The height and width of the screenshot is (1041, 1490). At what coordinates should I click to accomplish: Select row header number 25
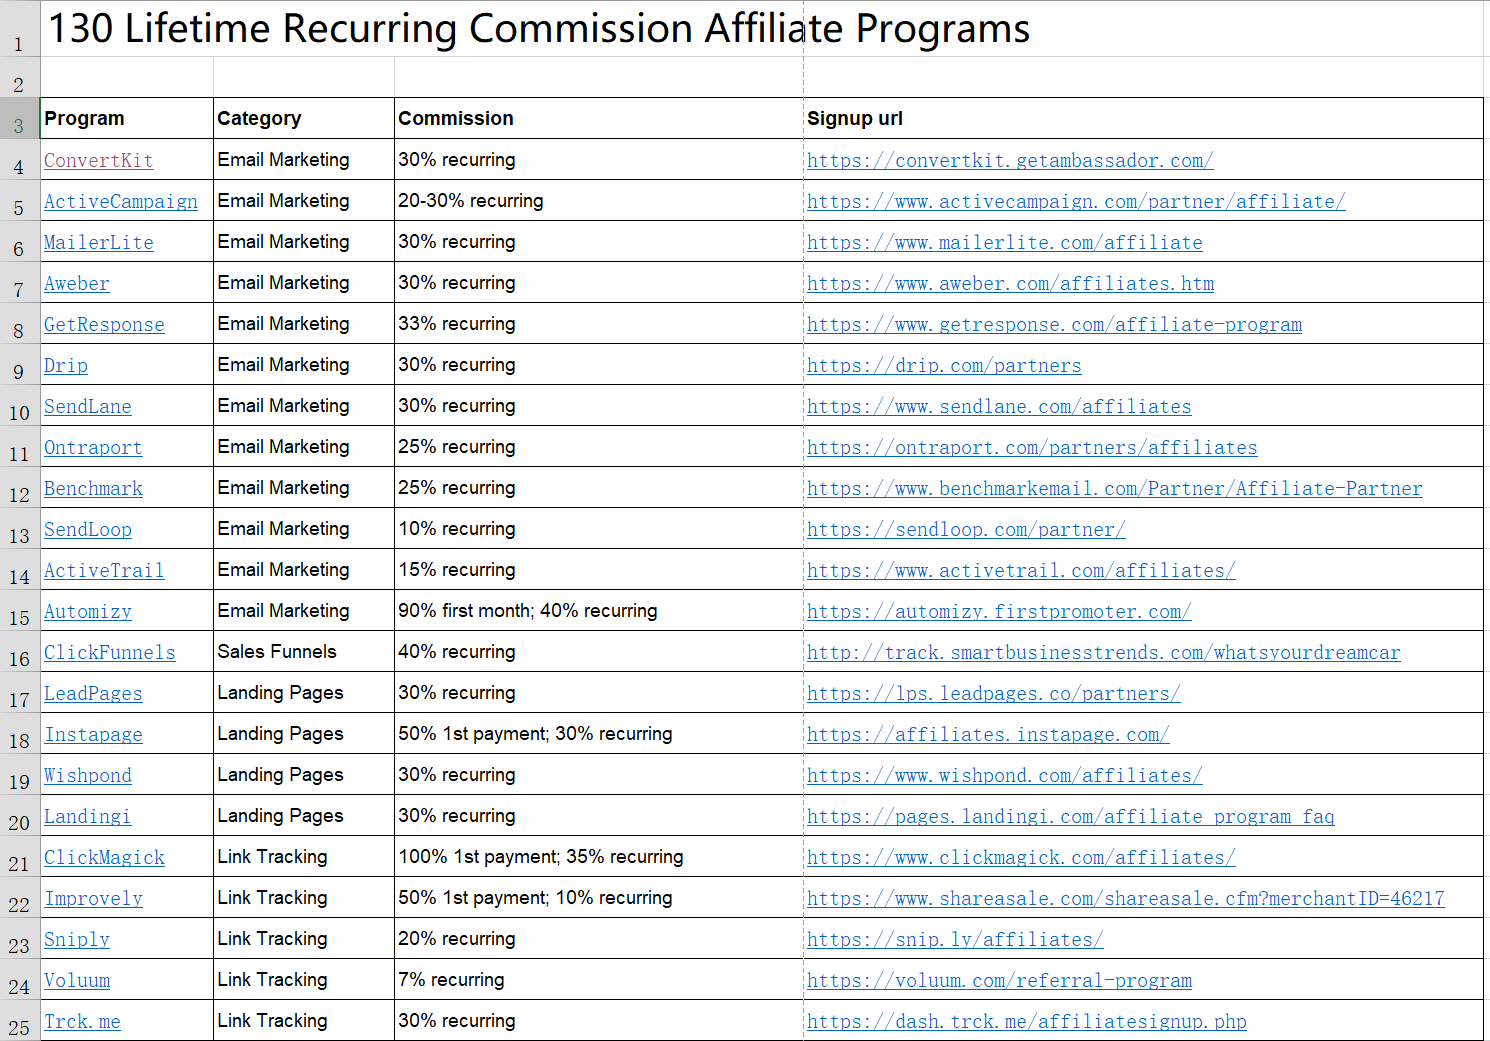tap(19, 1020)
